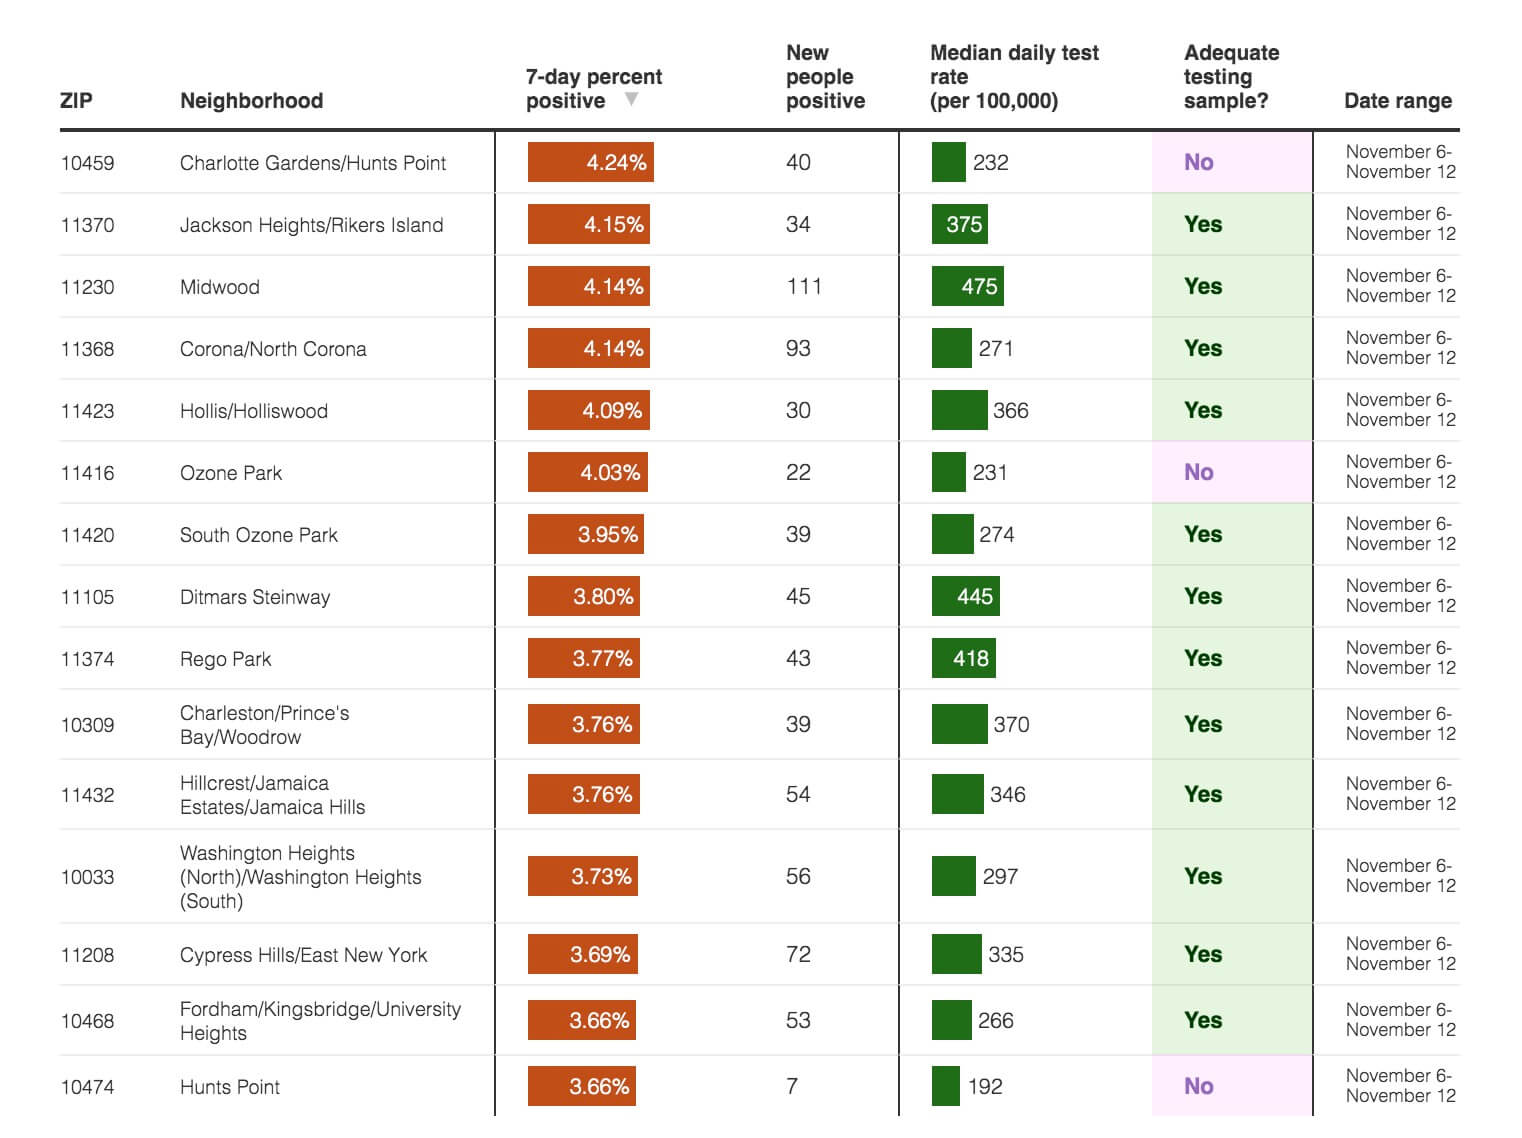This screenshot has height=1138, width=1522.
Task: Click the 3.66% bar for Hunts Point row
Action: [x=582, y=1086]
